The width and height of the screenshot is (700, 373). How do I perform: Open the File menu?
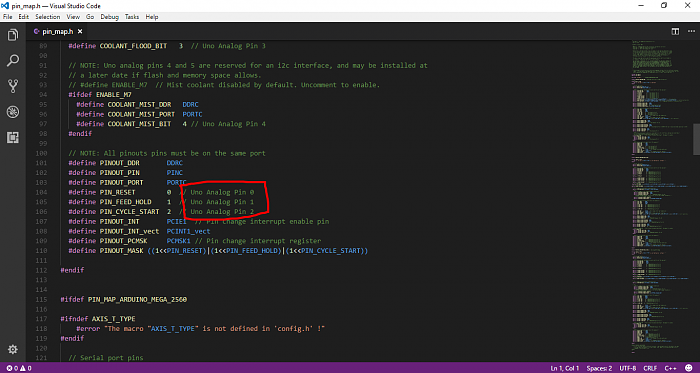[8, 17]
